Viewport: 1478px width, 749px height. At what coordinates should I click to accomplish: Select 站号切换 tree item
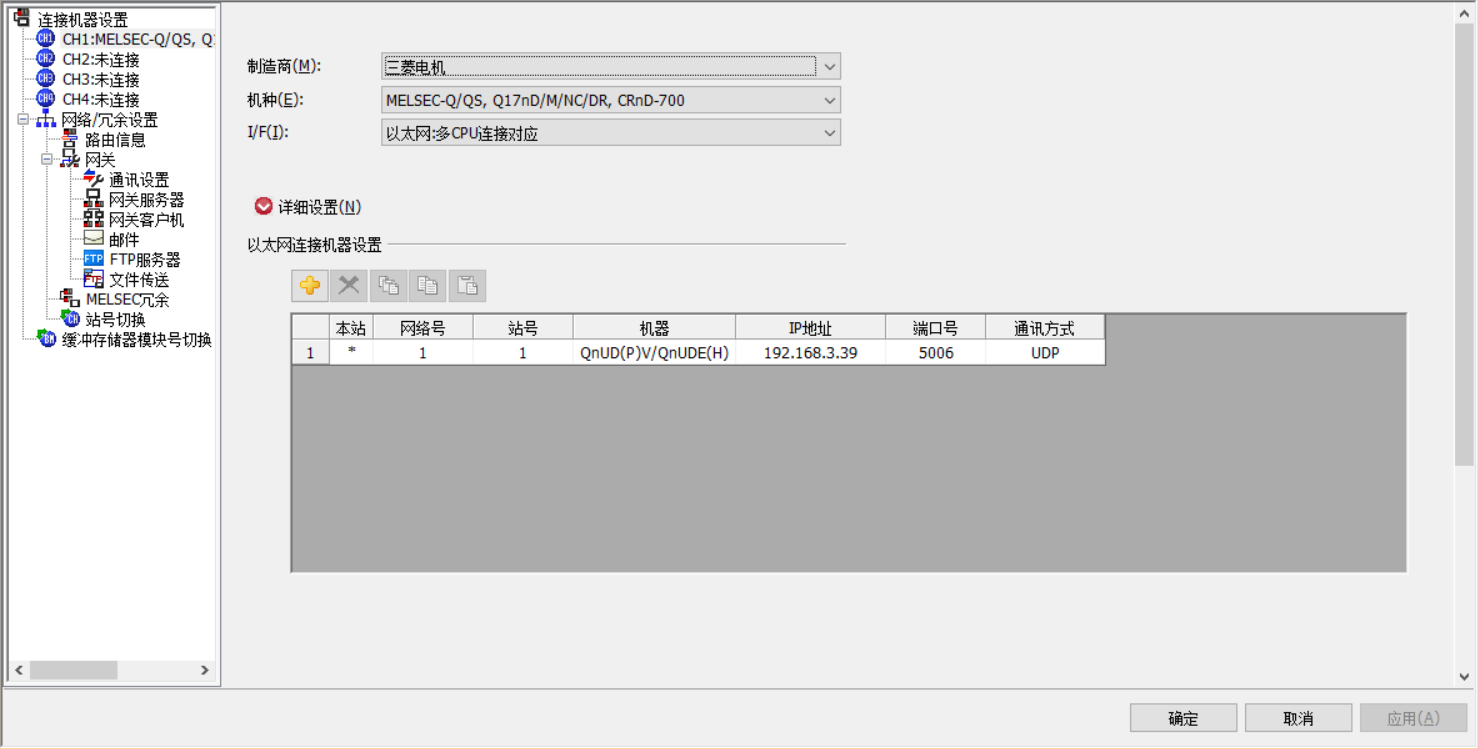pyautogui.click(x=115, y=320)
